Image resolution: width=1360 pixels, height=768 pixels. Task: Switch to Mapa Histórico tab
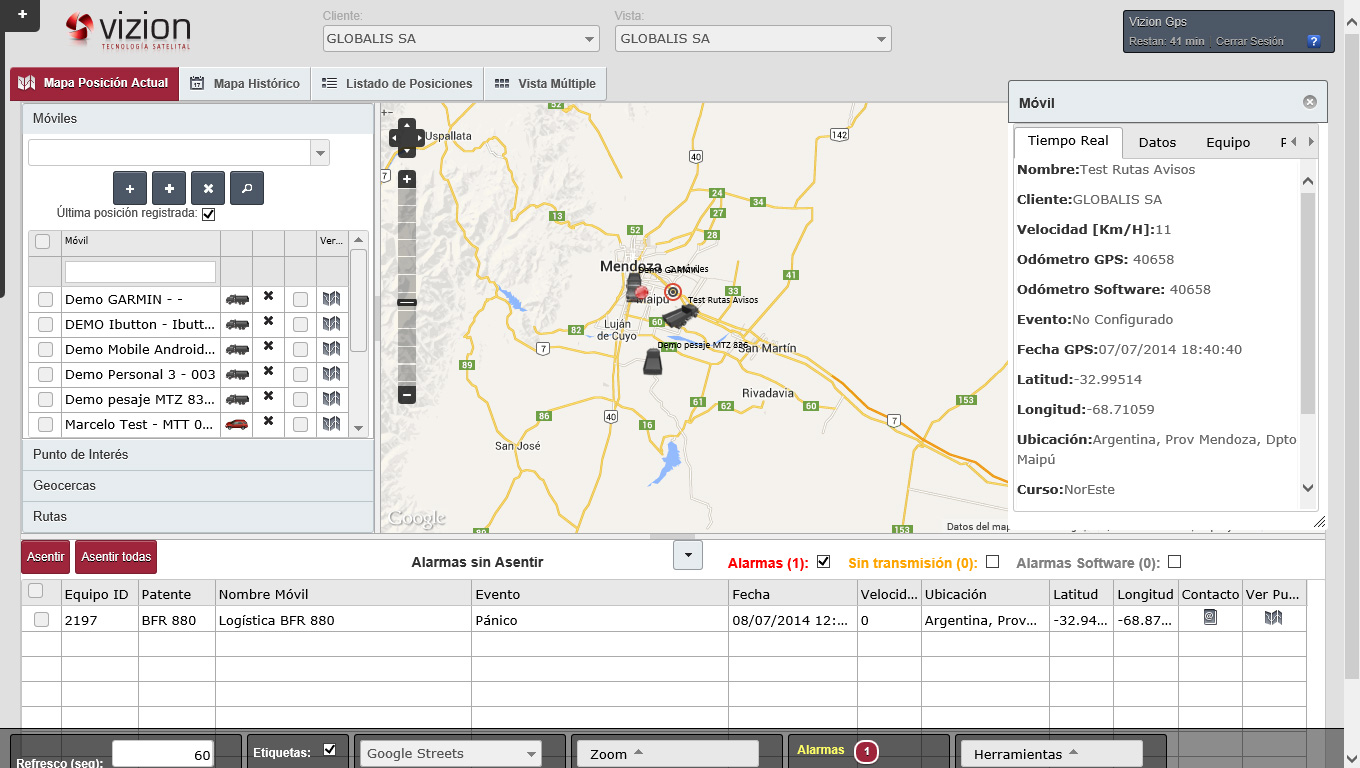(245, 84)
